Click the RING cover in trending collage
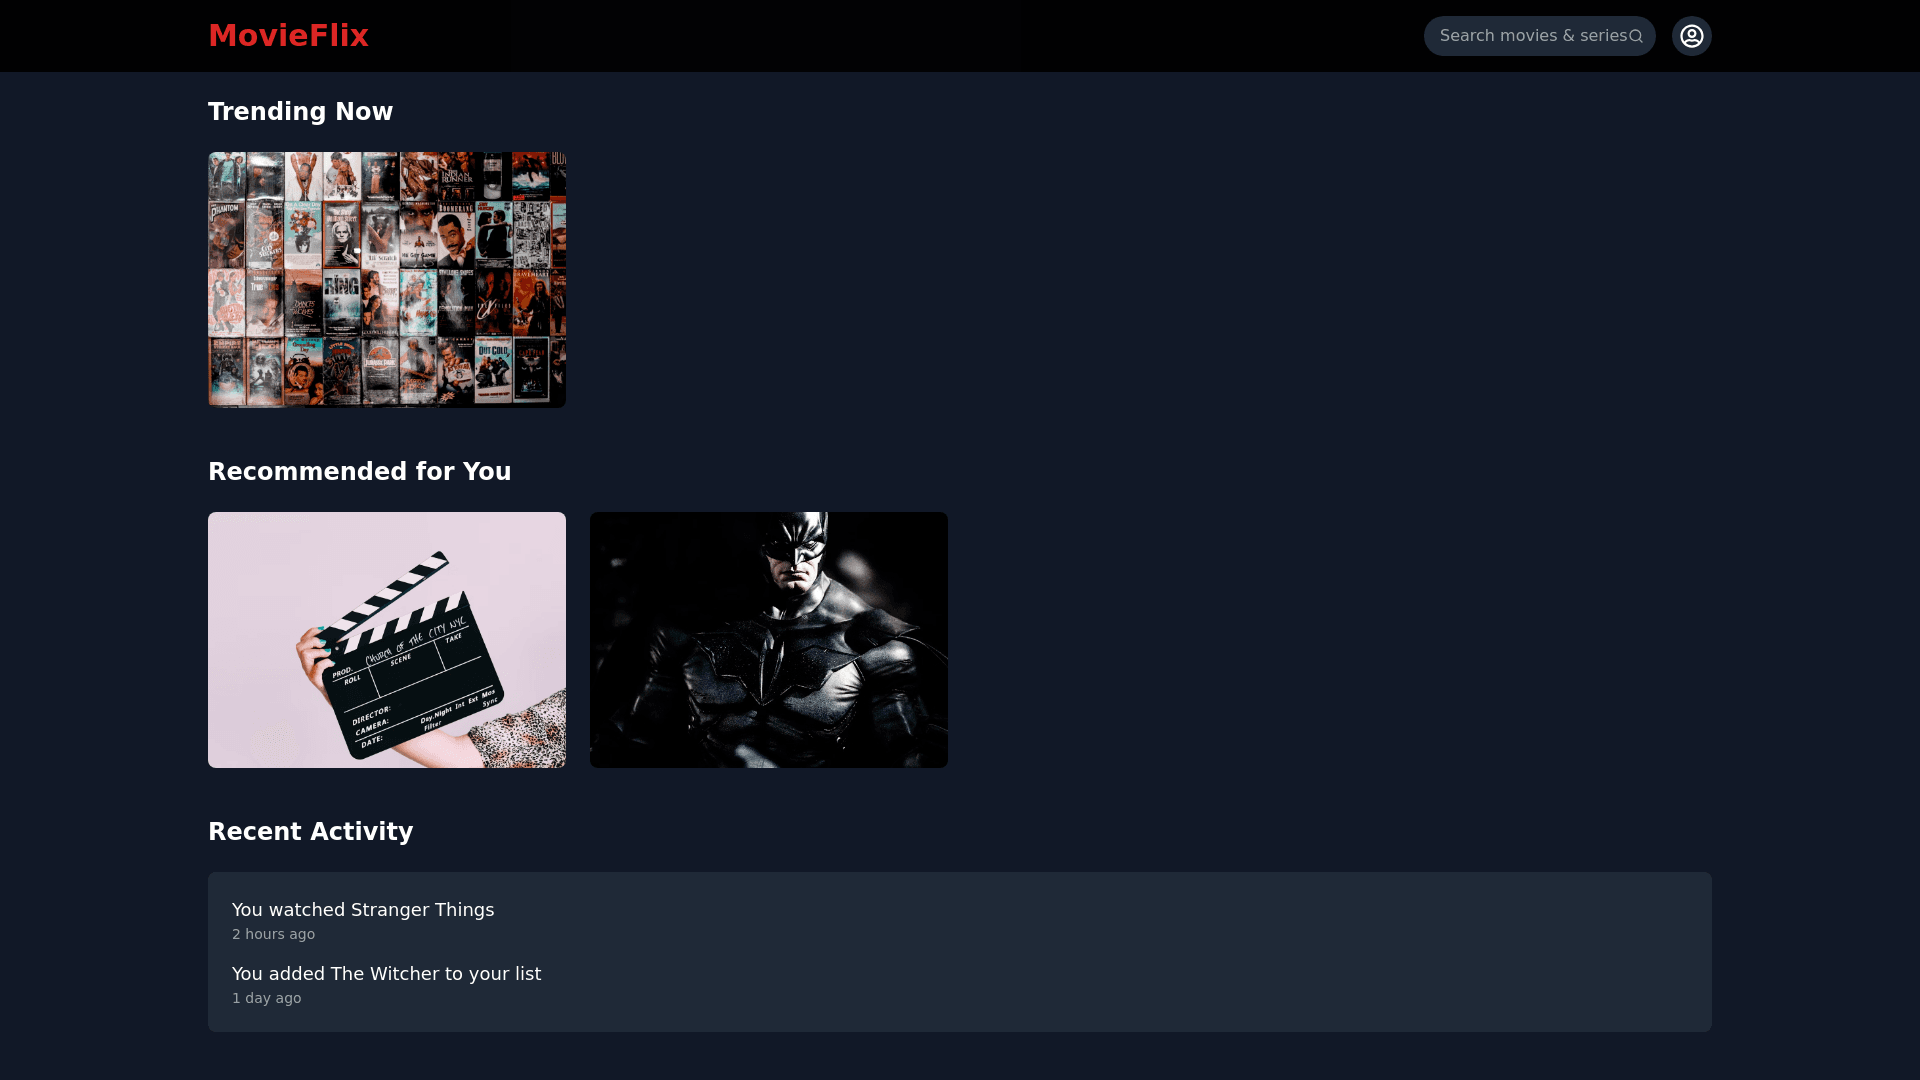 [341, 300]
